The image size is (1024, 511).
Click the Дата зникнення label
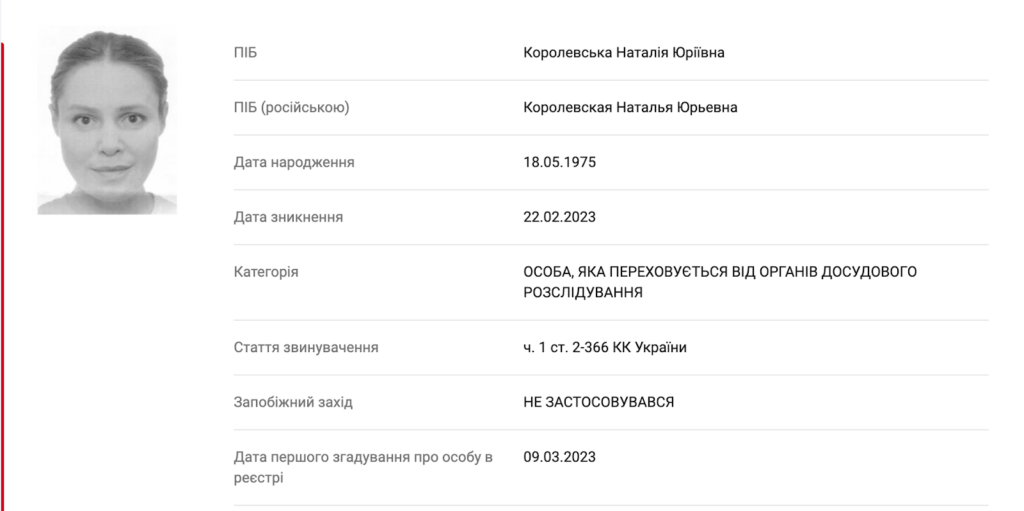(x=288, y=217)
